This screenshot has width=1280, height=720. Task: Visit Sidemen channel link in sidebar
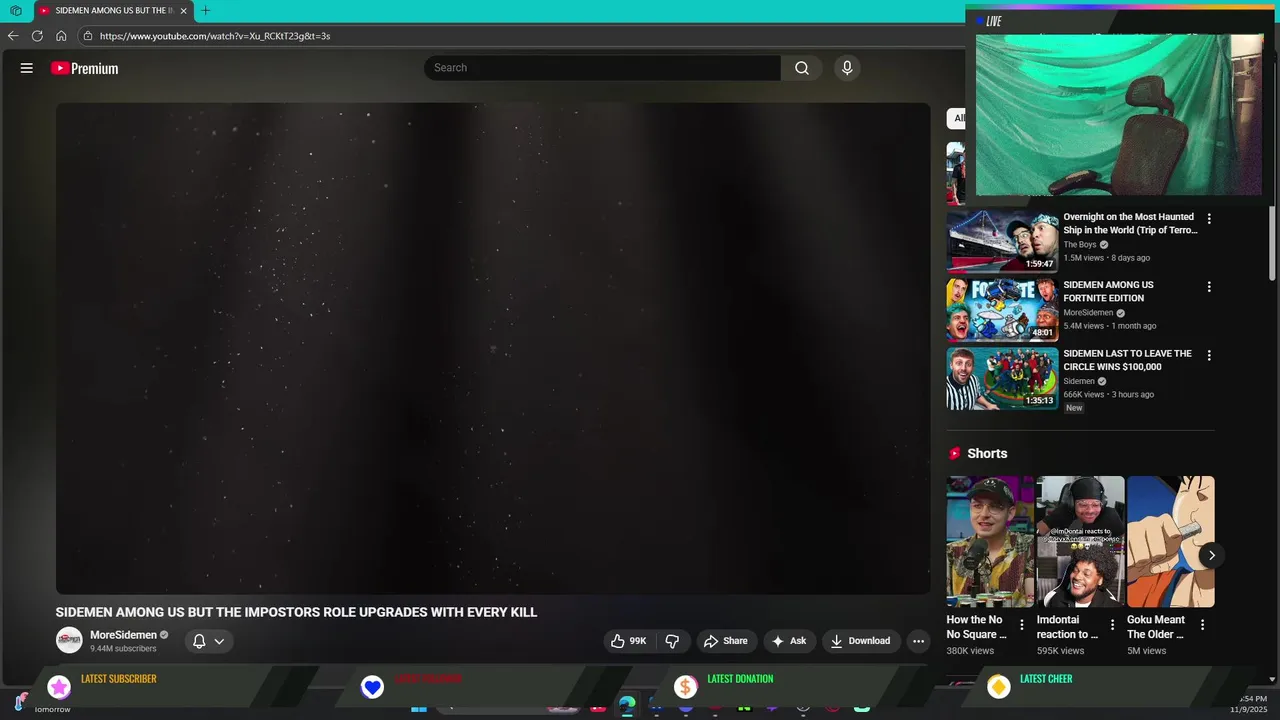1079,381
